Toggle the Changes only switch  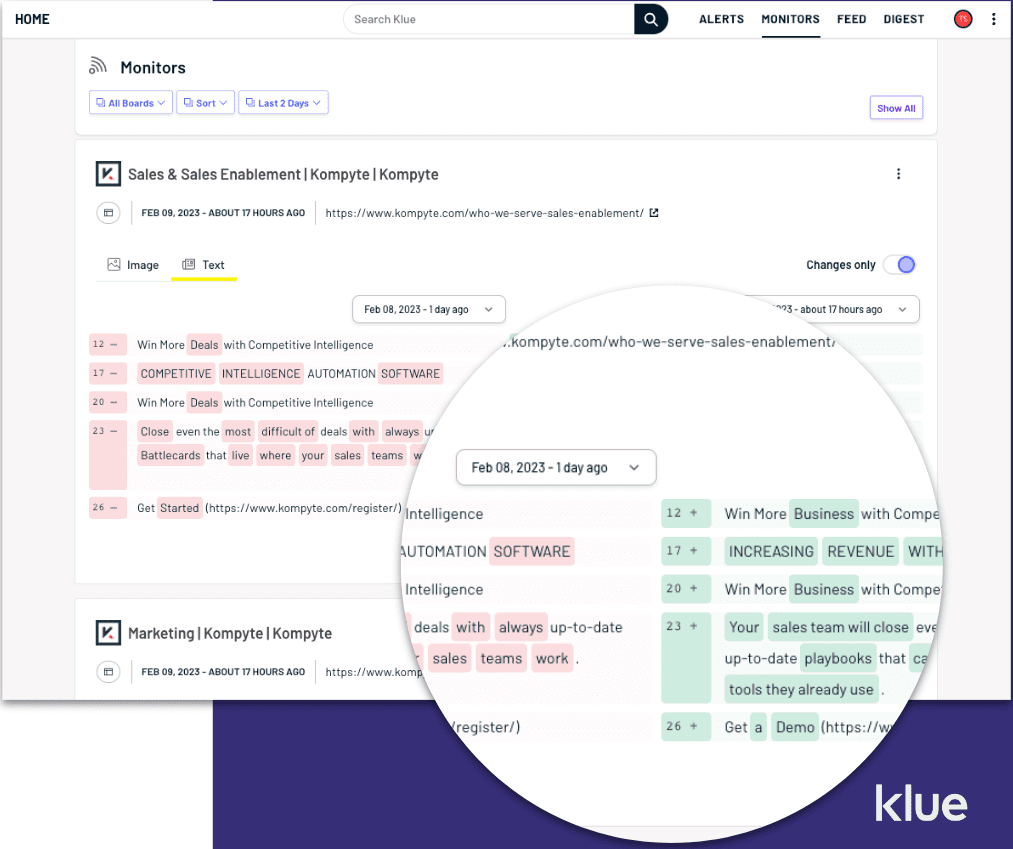pyautogui.click(x=899, y=264)
